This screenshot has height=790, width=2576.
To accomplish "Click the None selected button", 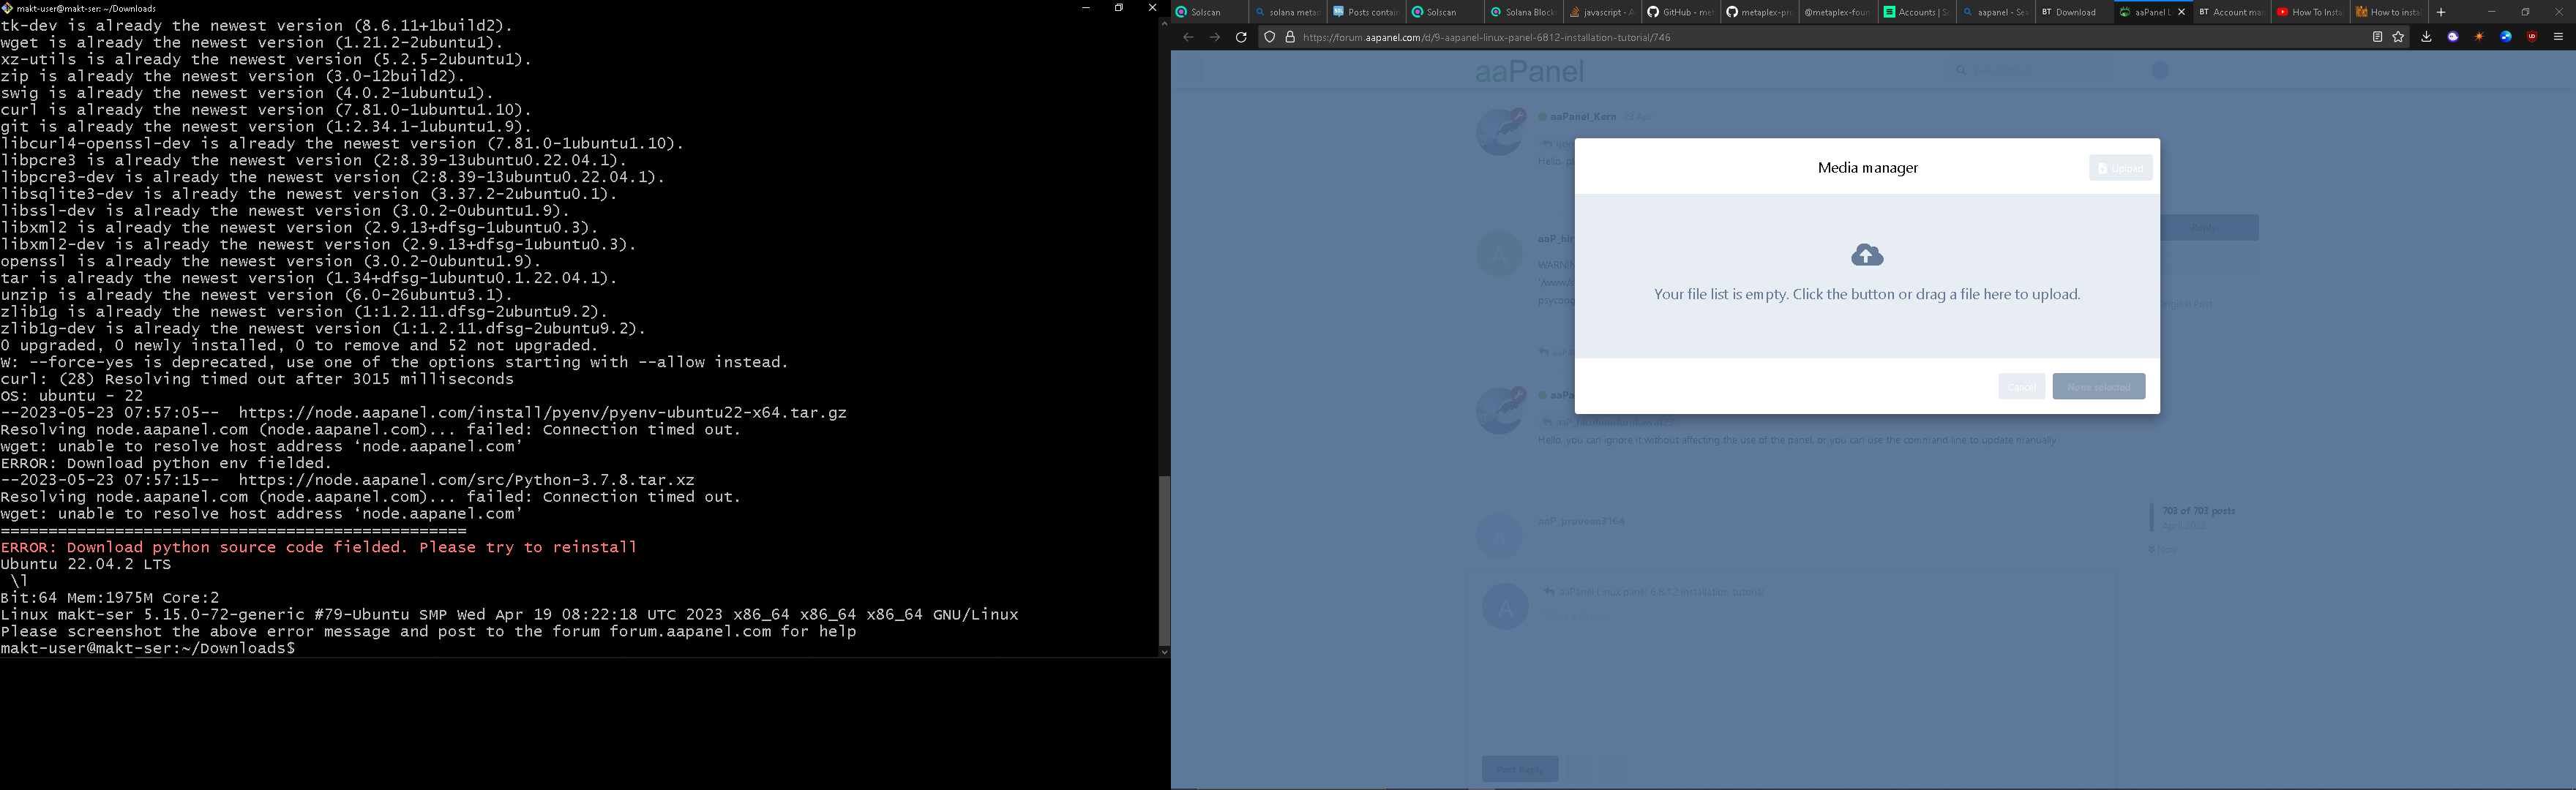I will [x=2098, y=387].
